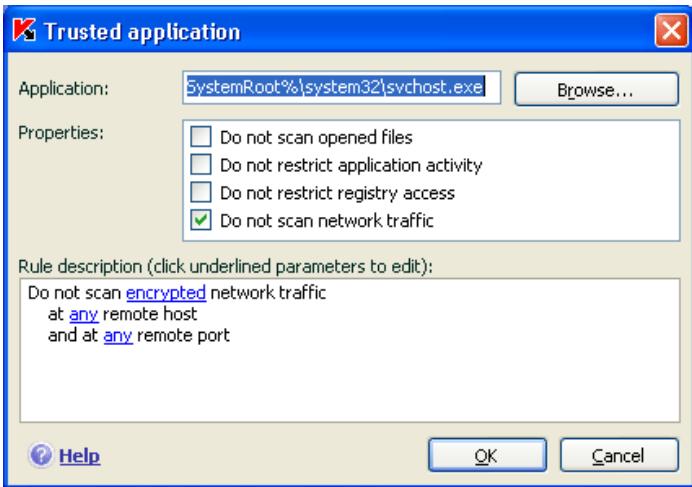Open the Help link

click(x=79, y=456)
